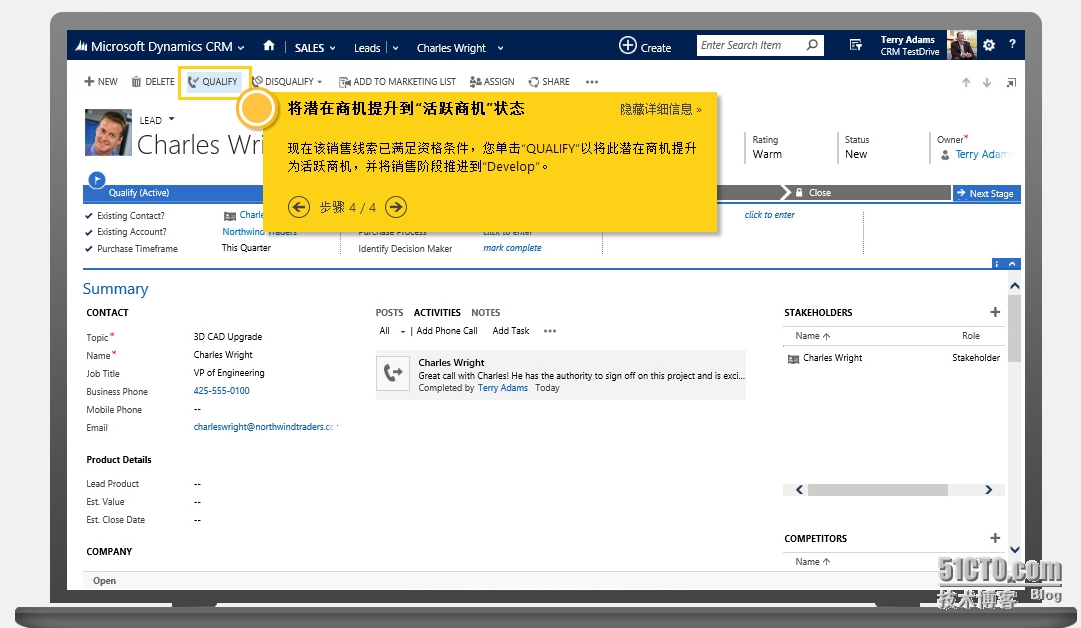
Task: Click QUALIFY in the command bar
Action: (x=214, y=81)
